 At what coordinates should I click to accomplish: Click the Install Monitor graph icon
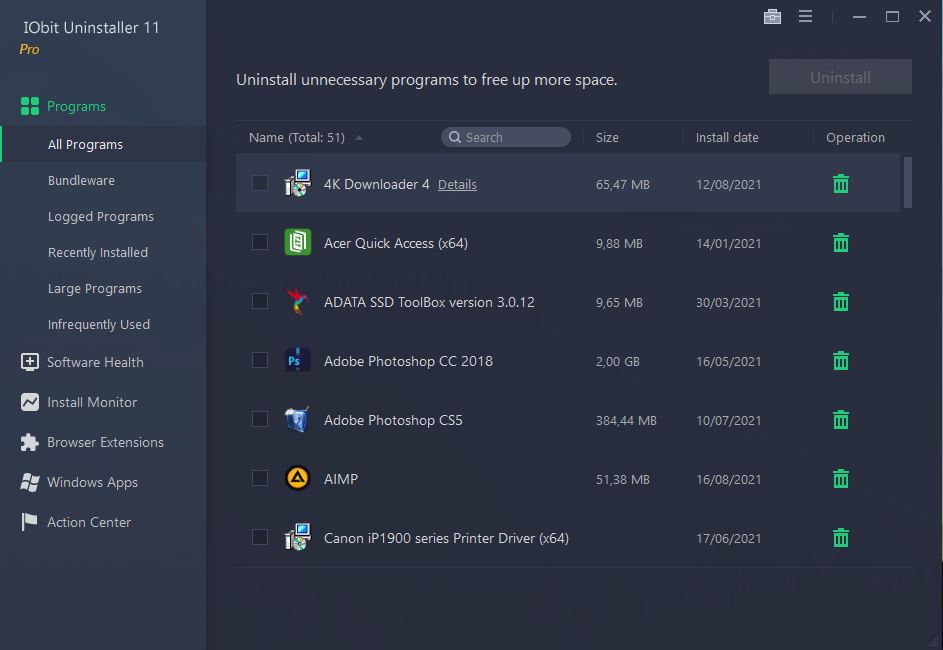click(29, 402)
